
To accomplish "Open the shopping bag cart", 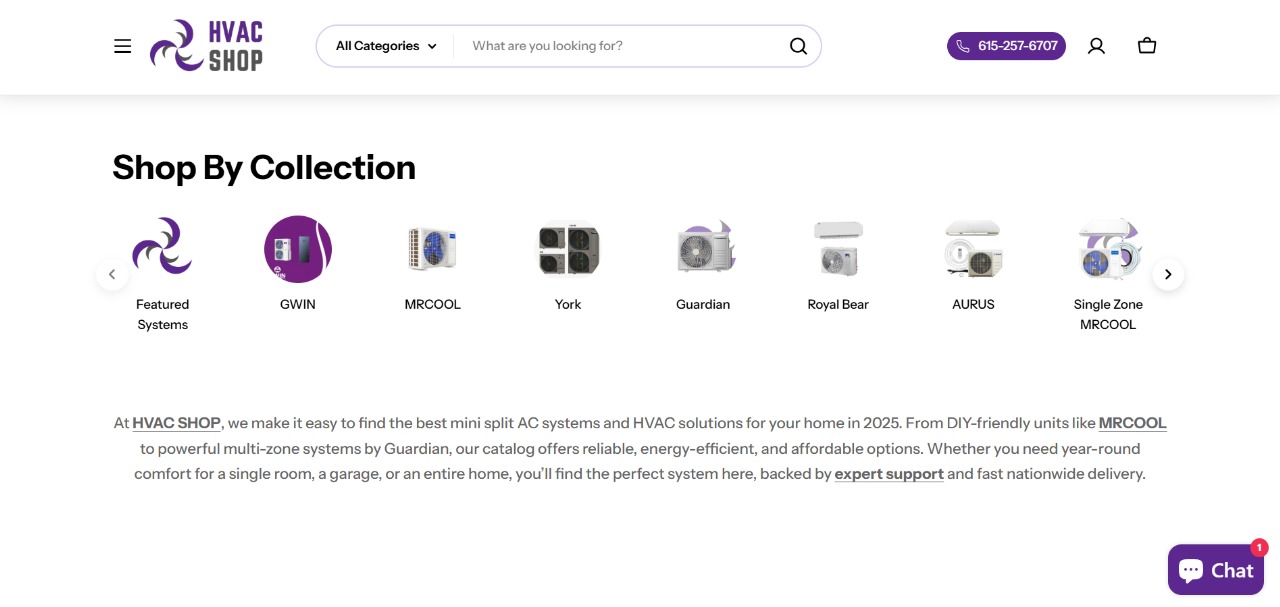I will coord(1147,46).
